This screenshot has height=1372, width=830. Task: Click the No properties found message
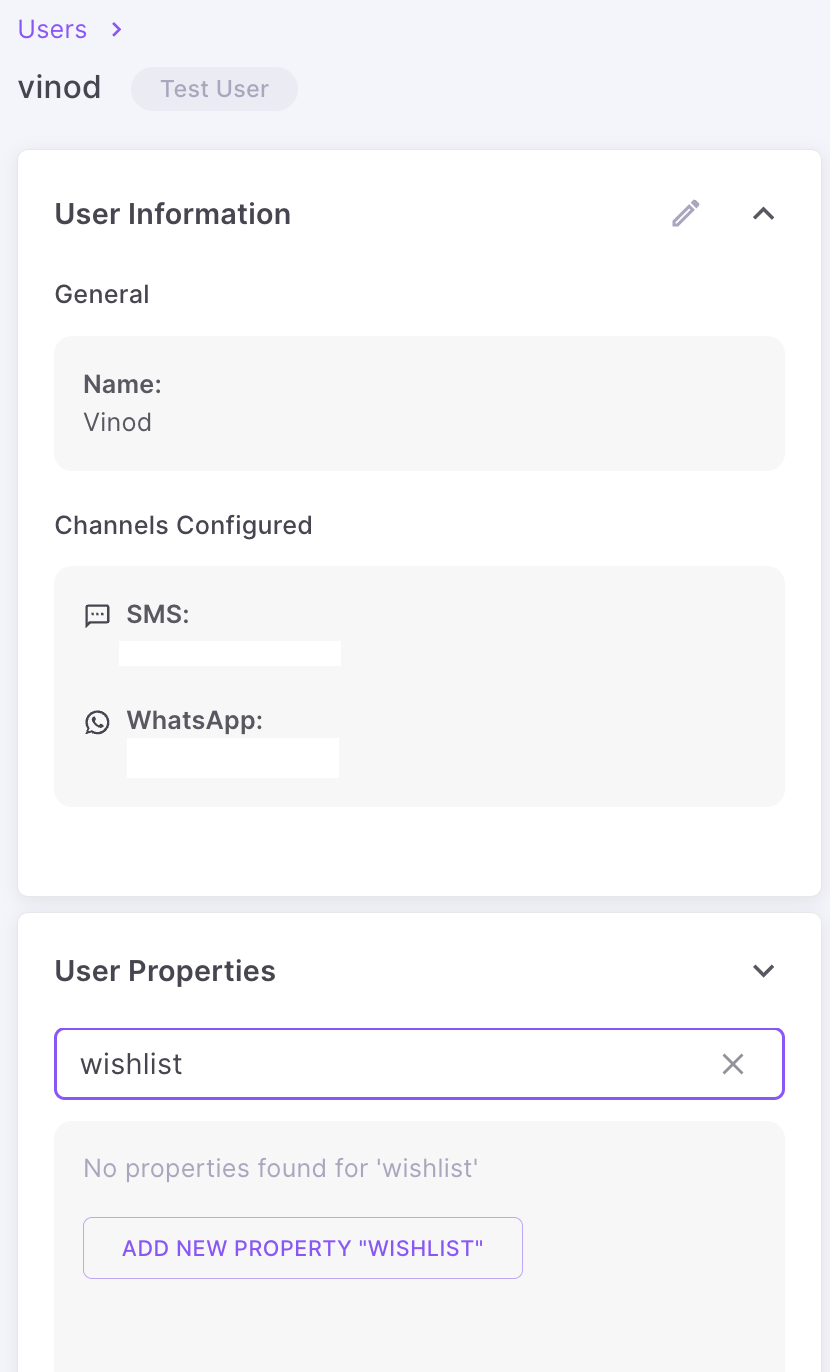(280, 1168)
